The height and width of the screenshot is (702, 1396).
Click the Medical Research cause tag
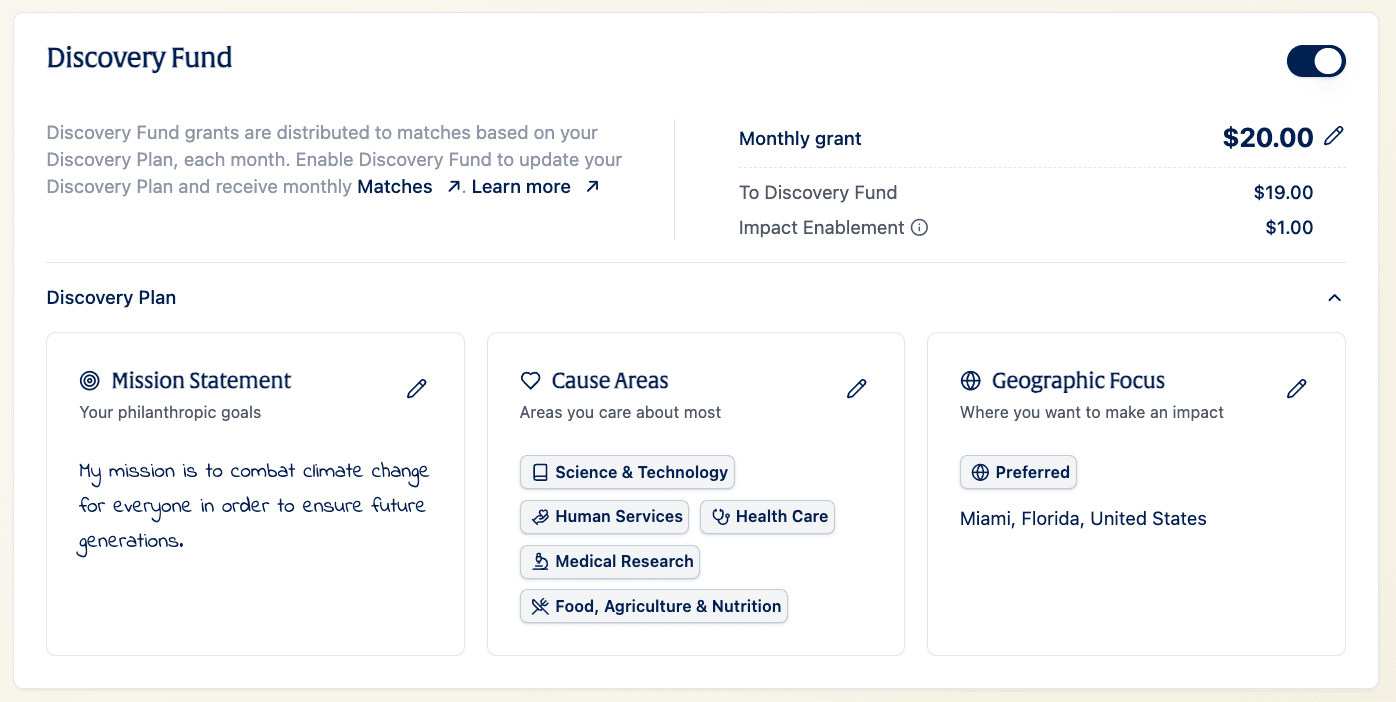(x=610, y=562)
